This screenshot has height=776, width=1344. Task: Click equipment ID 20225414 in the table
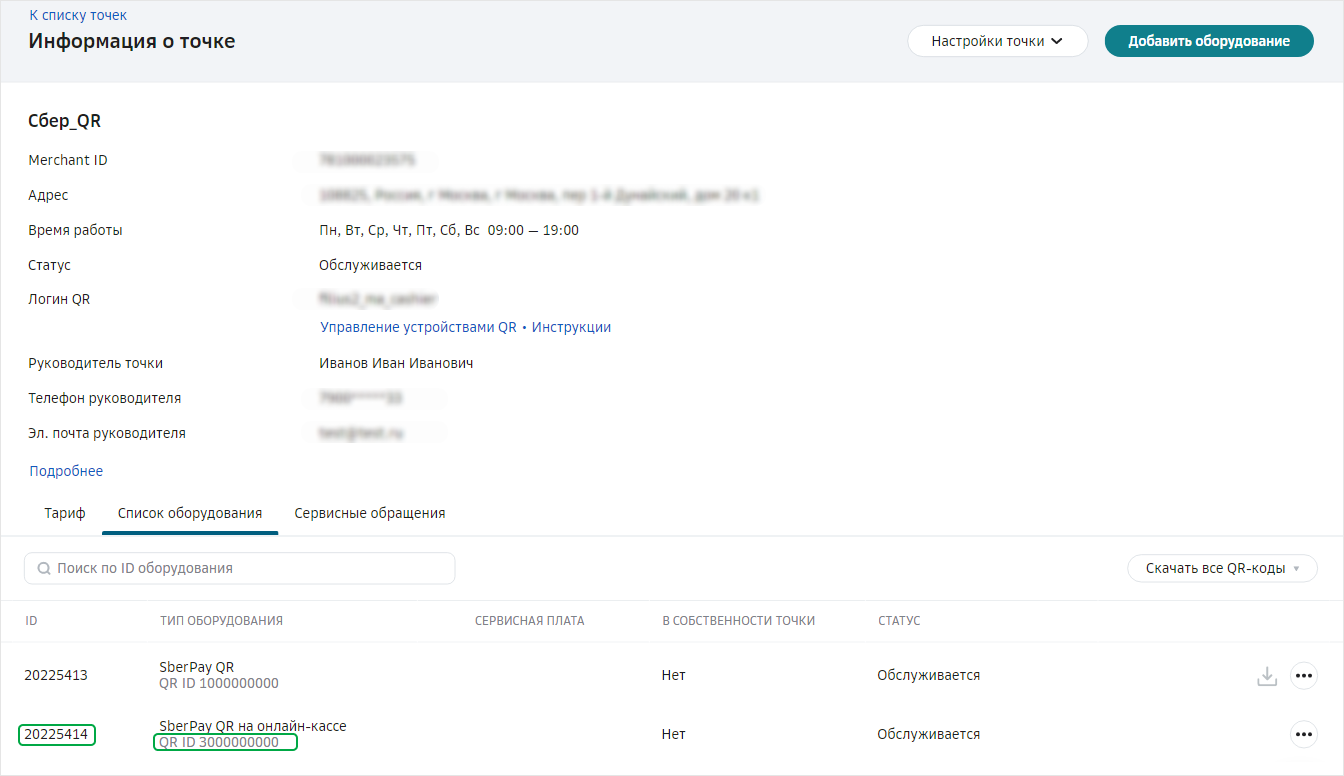point(56,735)
